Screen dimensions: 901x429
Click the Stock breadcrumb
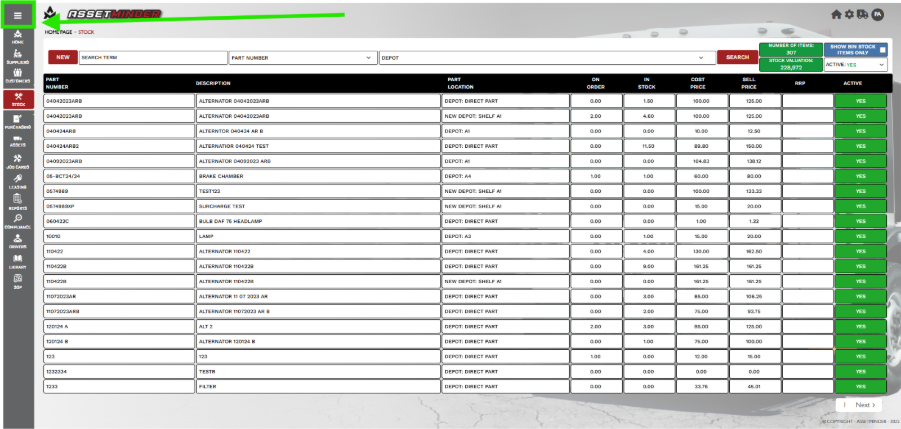pyautogui.click(x=86, y=32)
